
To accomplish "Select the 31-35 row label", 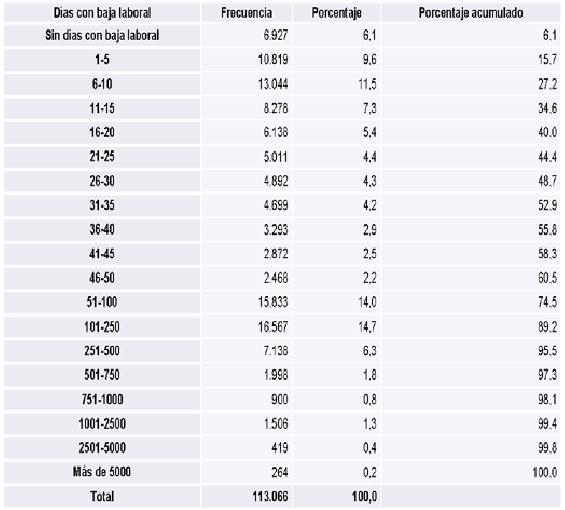I will click(102, 205).
